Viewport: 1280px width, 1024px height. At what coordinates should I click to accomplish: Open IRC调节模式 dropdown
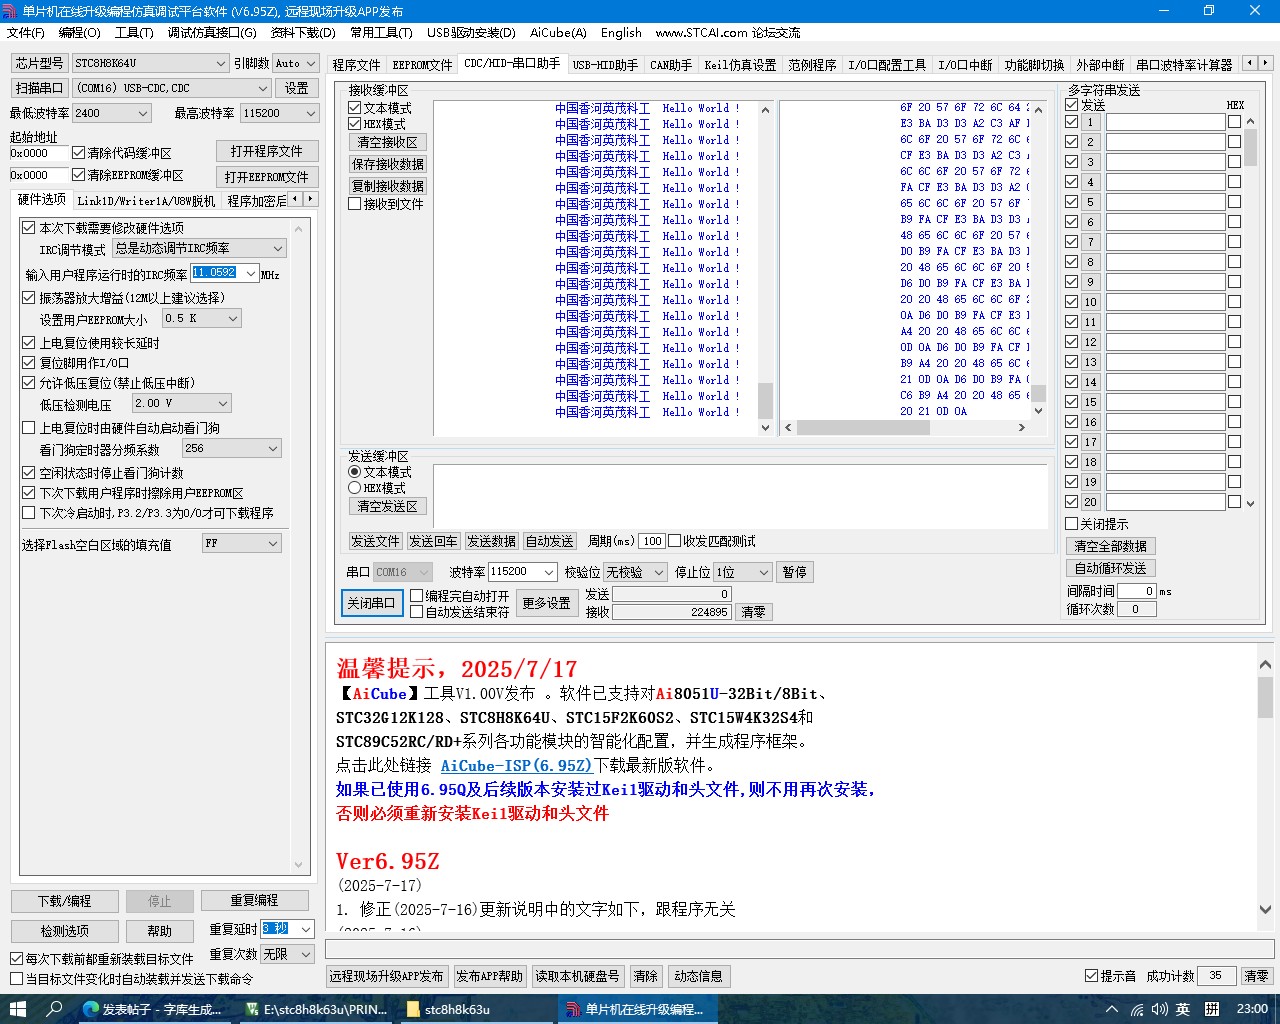click(x=199, y=248)
